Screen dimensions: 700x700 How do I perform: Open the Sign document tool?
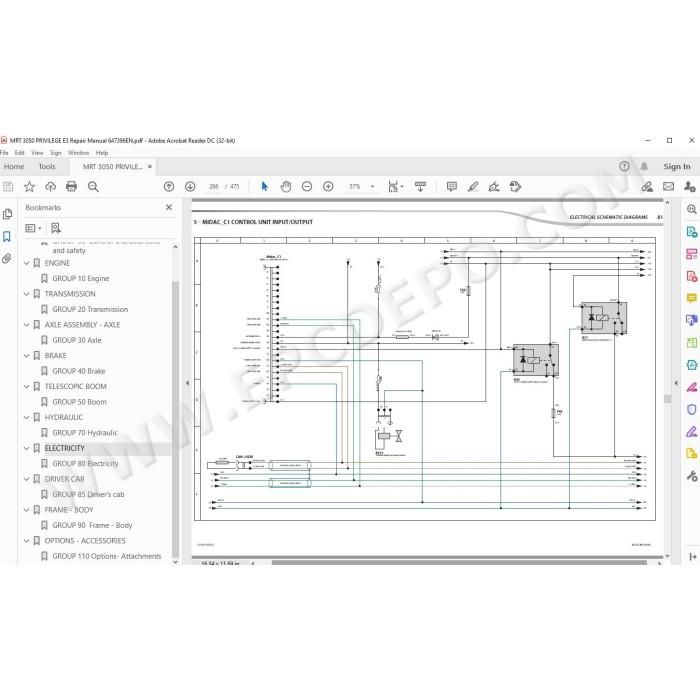click(494, 187)
